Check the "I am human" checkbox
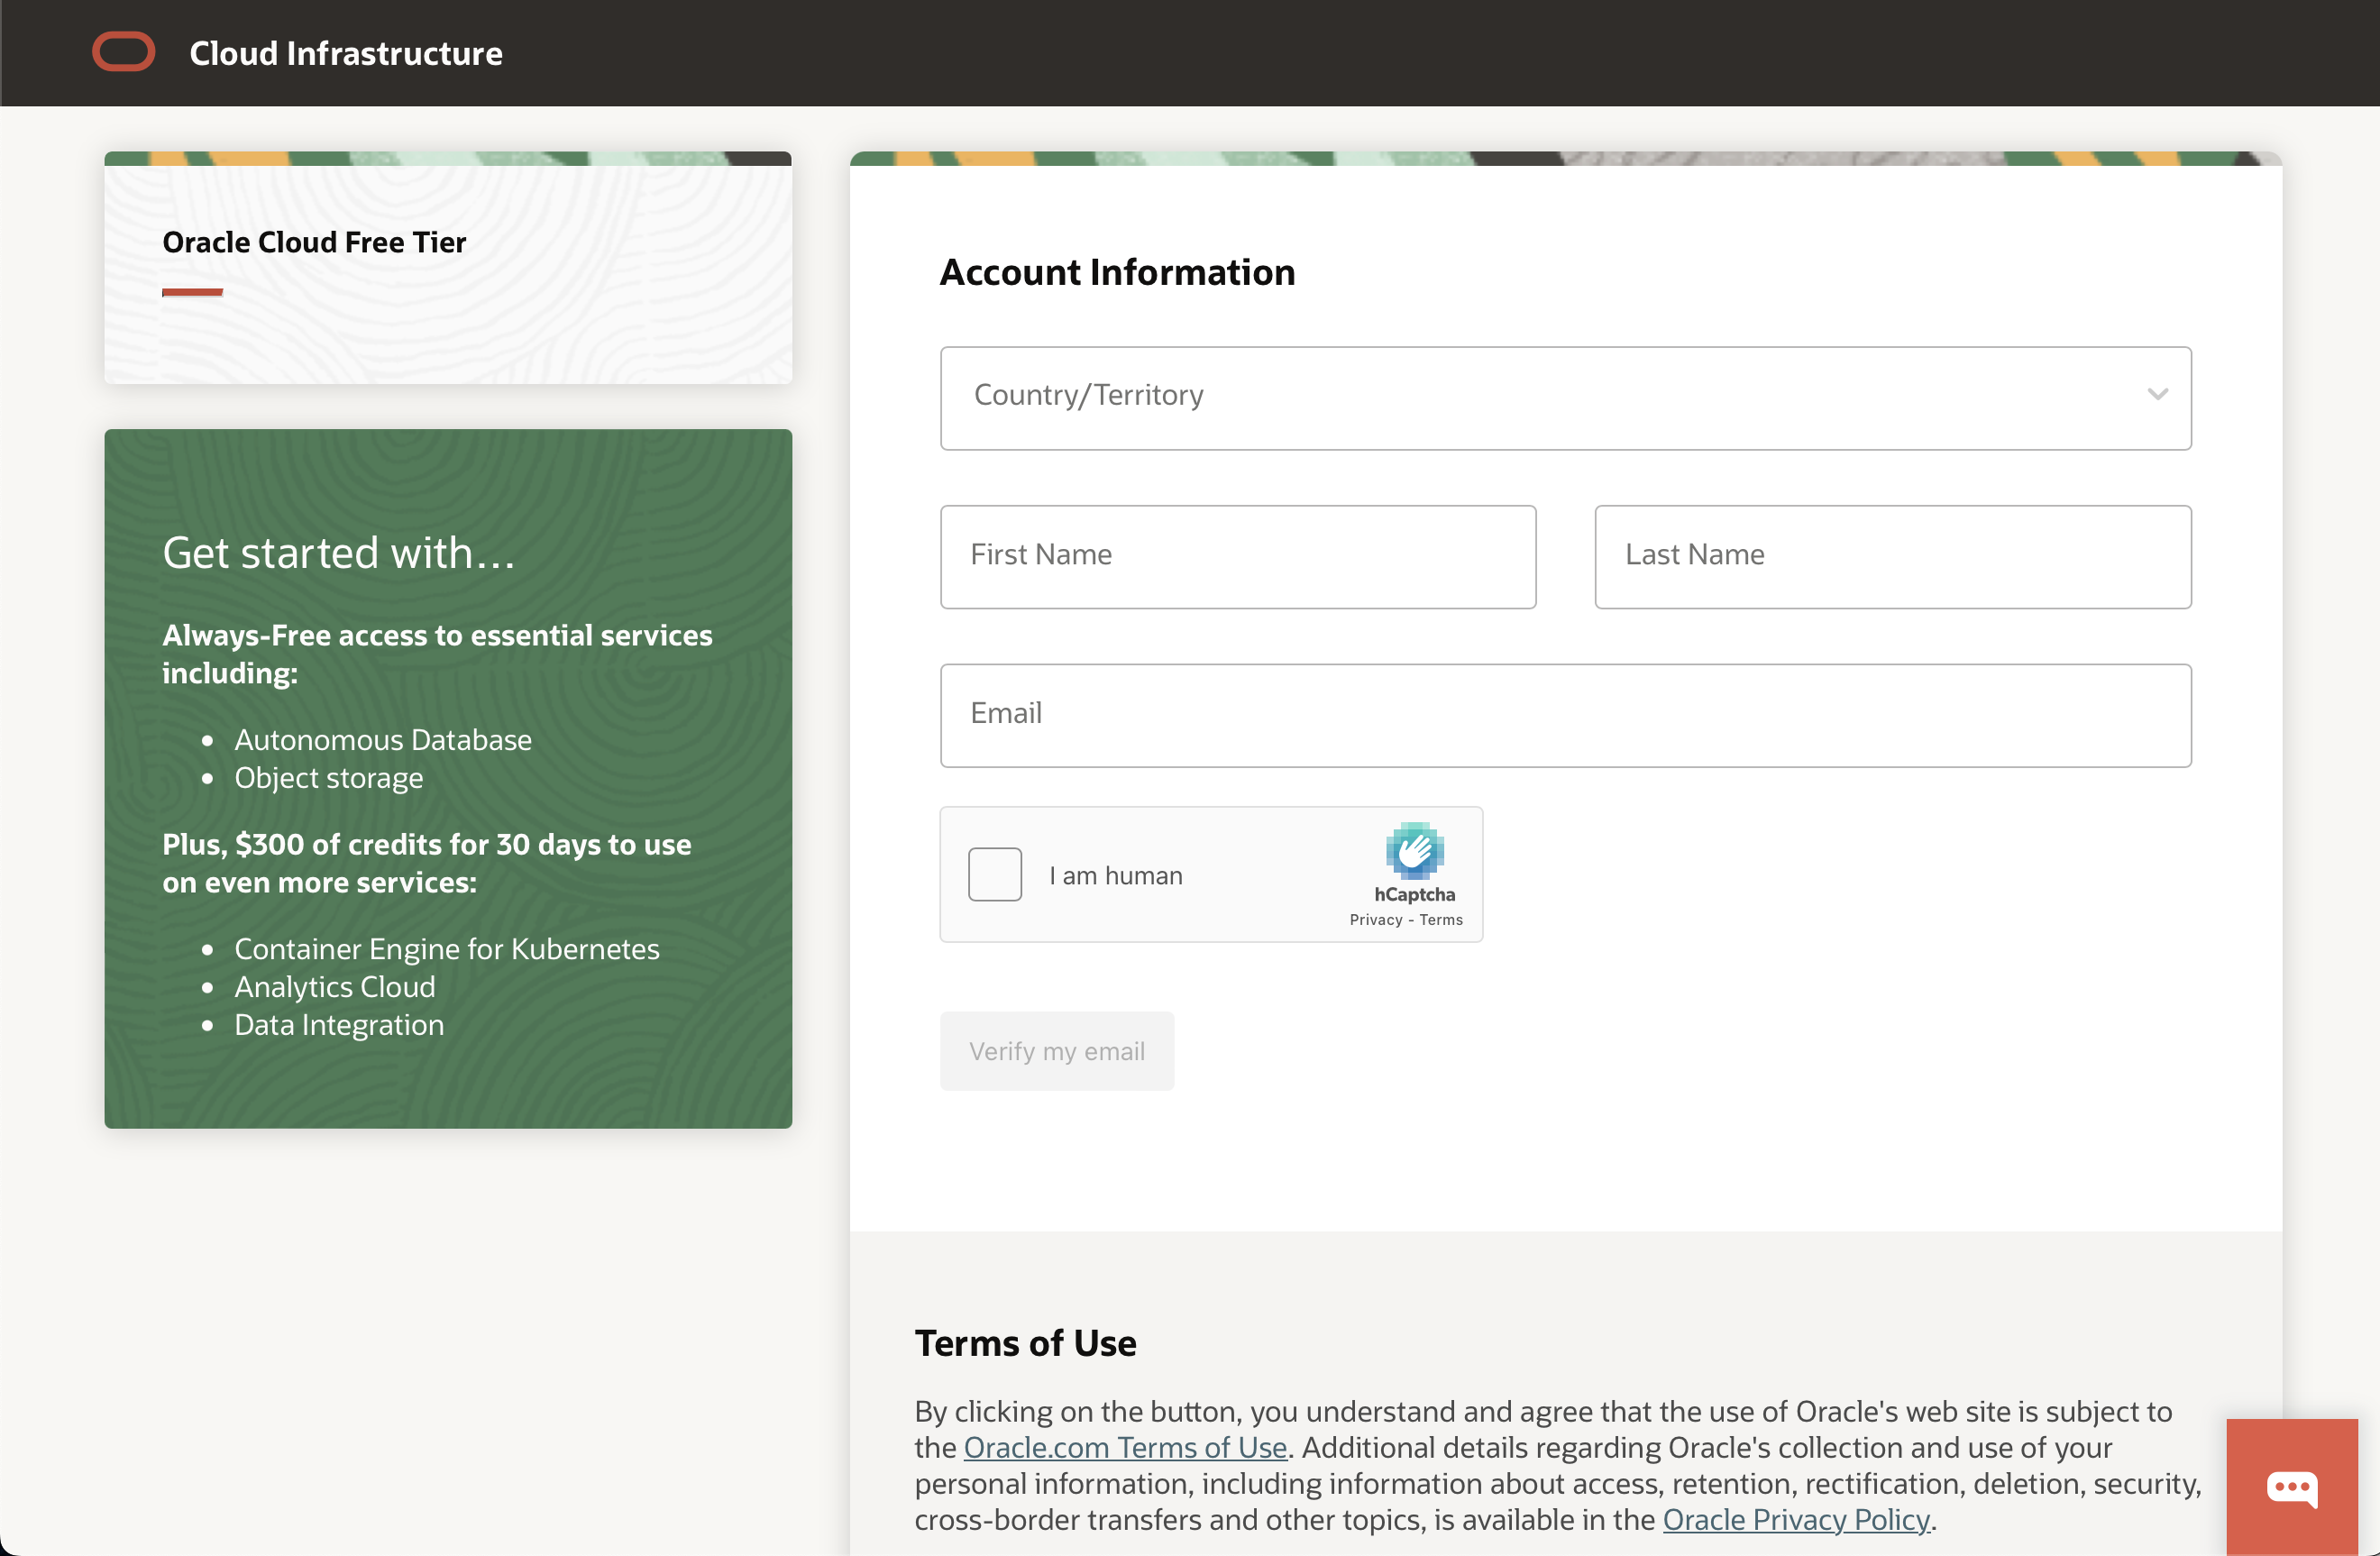 pyautogui.click(x=995, y=875)
